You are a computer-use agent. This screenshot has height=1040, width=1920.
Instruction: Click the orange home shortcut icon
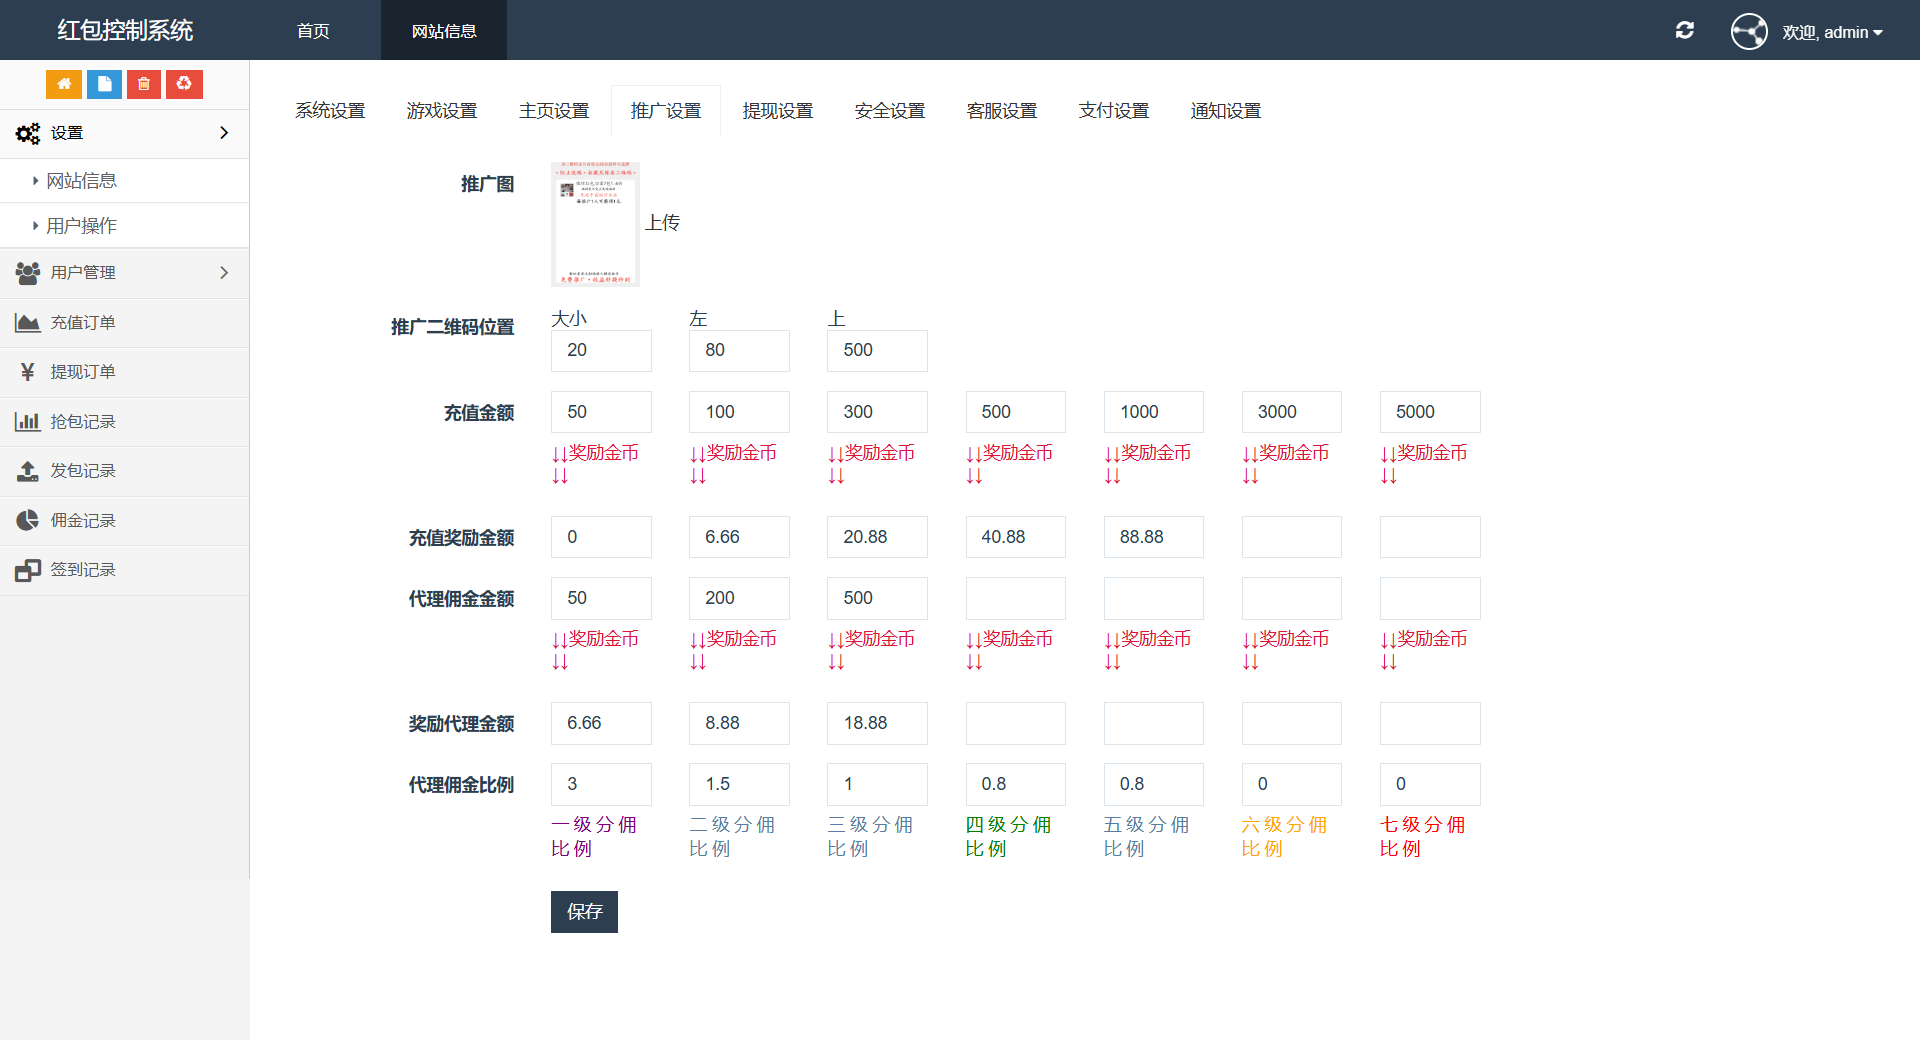(x=64, y=84)
